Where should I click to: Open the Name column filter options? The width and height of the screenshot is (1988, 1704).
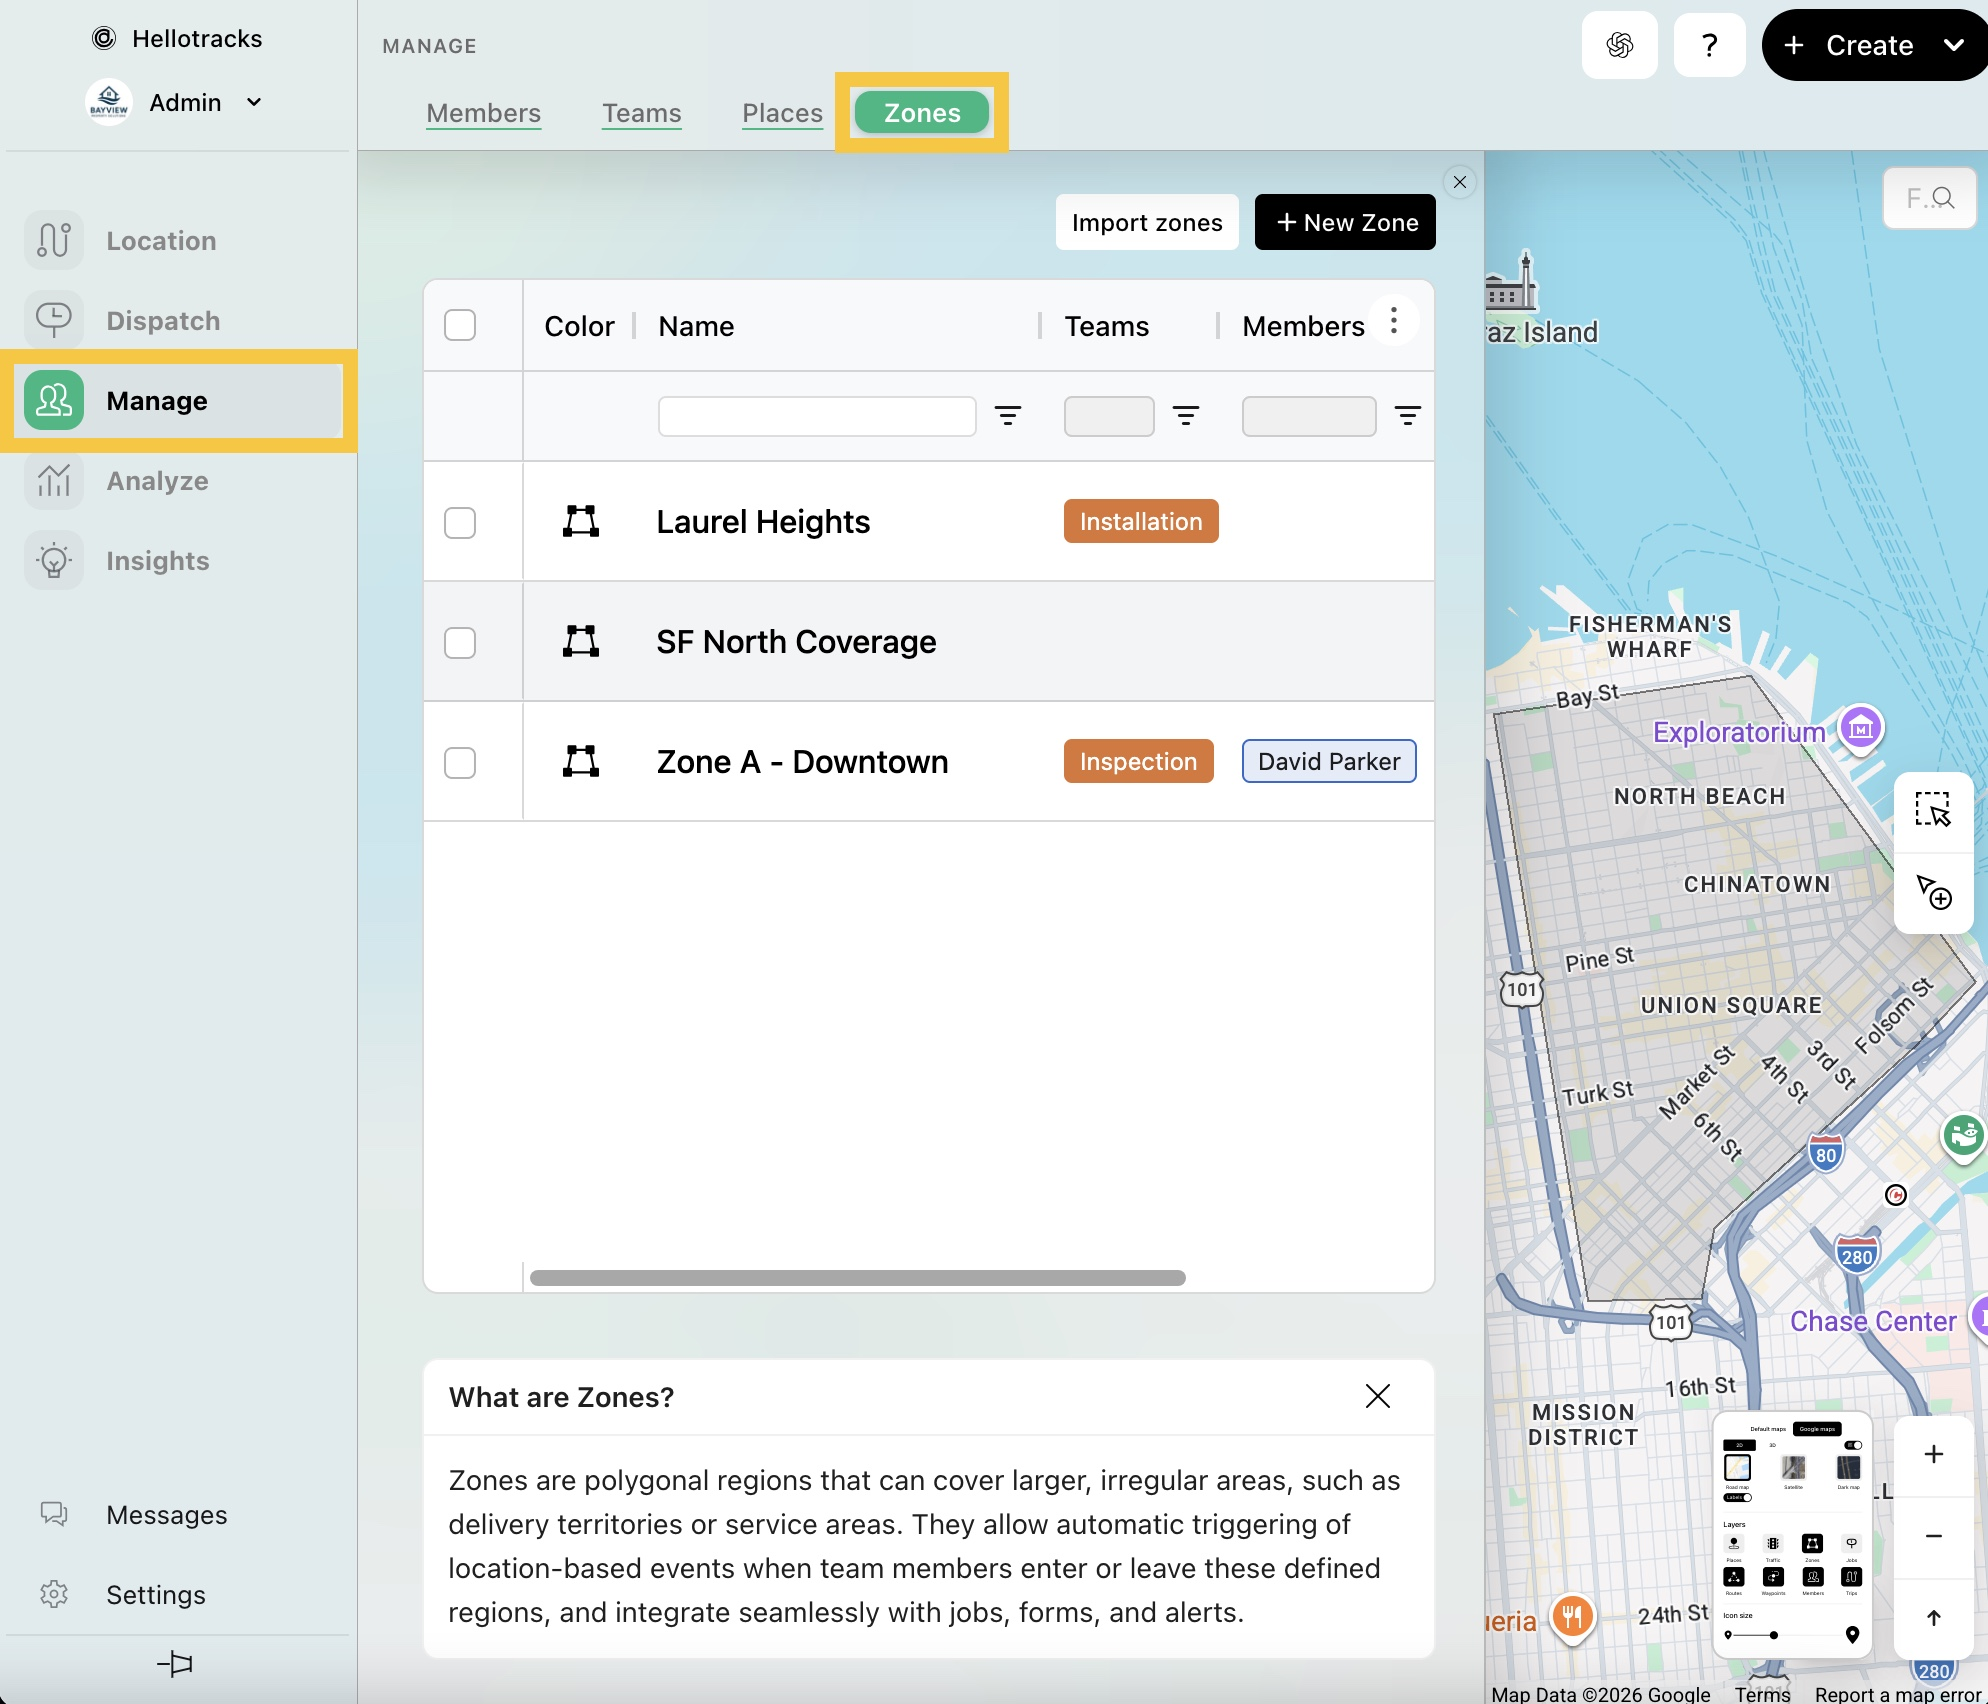[1007, 416]
